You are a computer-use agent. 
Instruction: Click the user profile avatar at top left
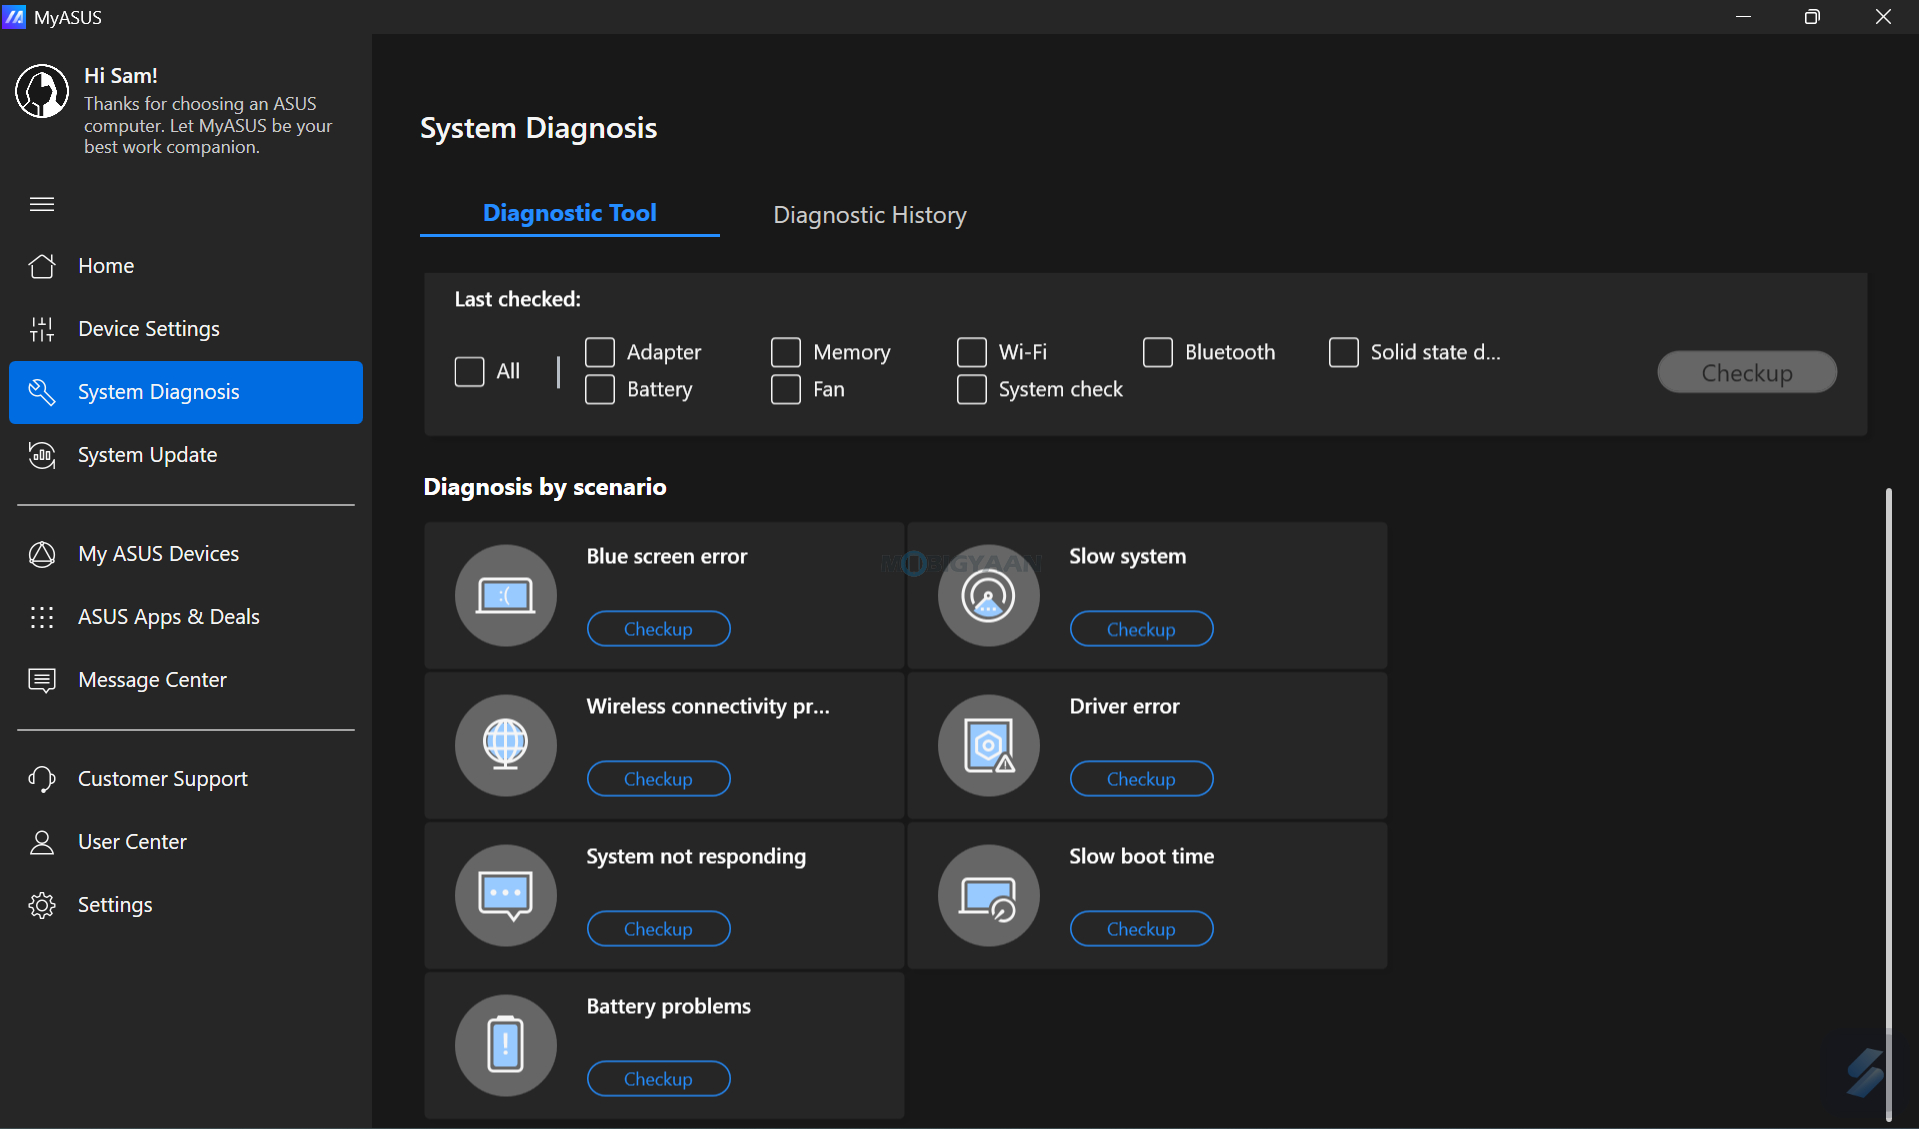tap(42, 91)
